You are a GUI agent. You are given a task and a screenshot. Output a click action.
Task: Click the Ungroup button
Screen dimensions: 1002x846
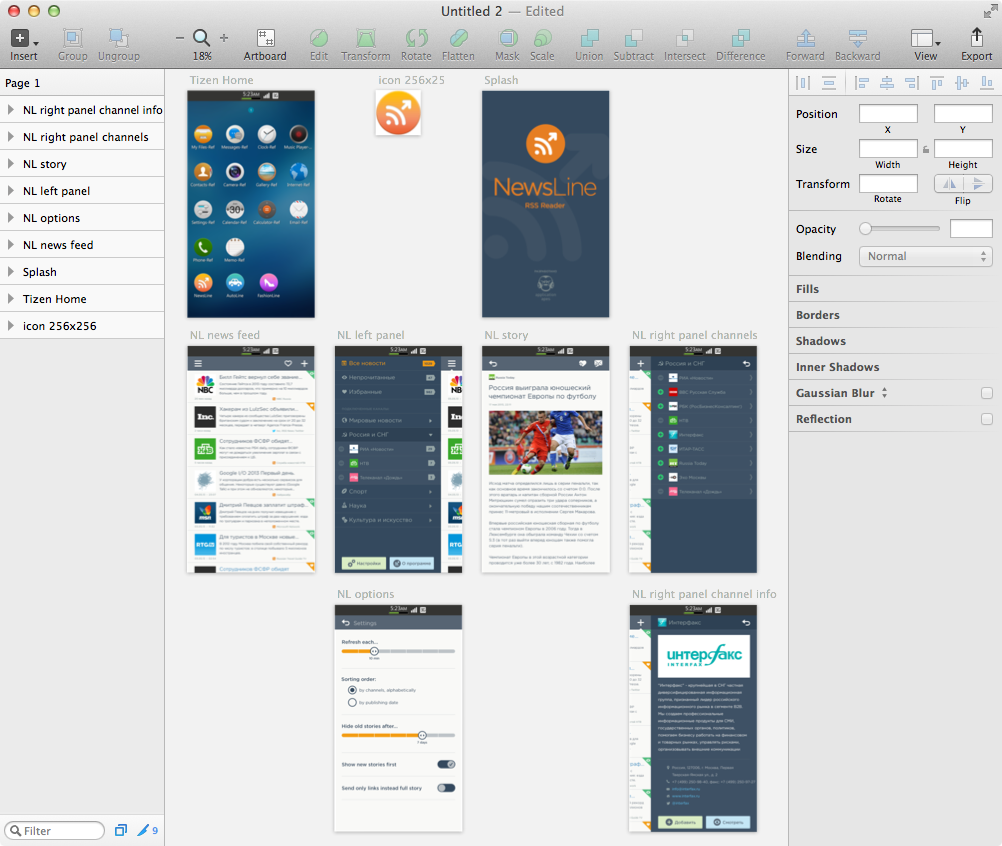118,40
